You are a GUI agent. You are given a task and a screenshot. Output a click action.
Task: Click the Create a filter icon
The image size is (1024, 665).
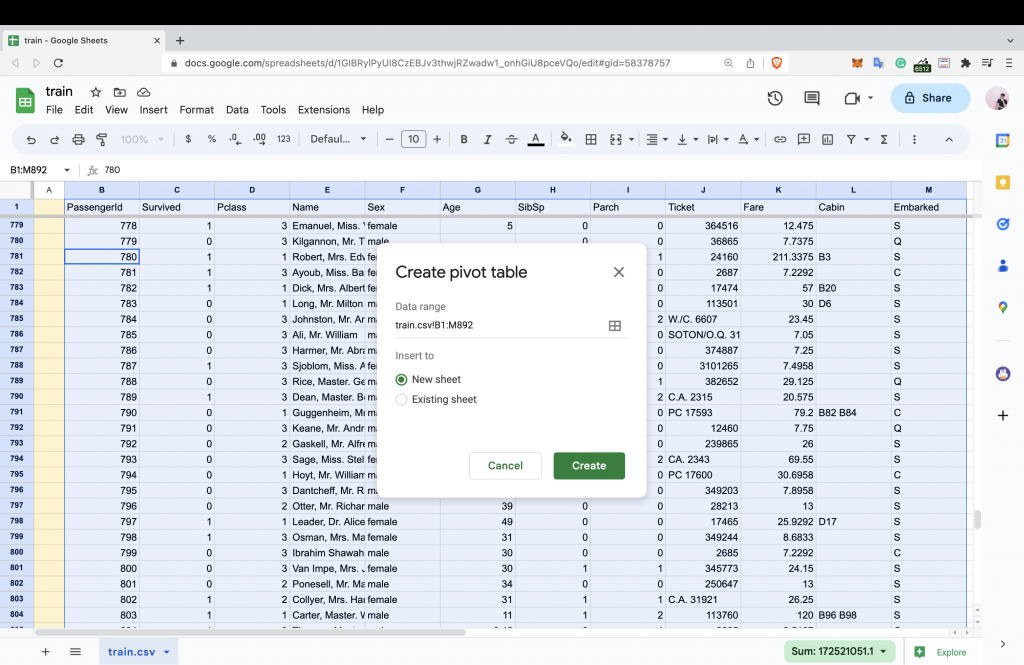click(x=851, y=139)
